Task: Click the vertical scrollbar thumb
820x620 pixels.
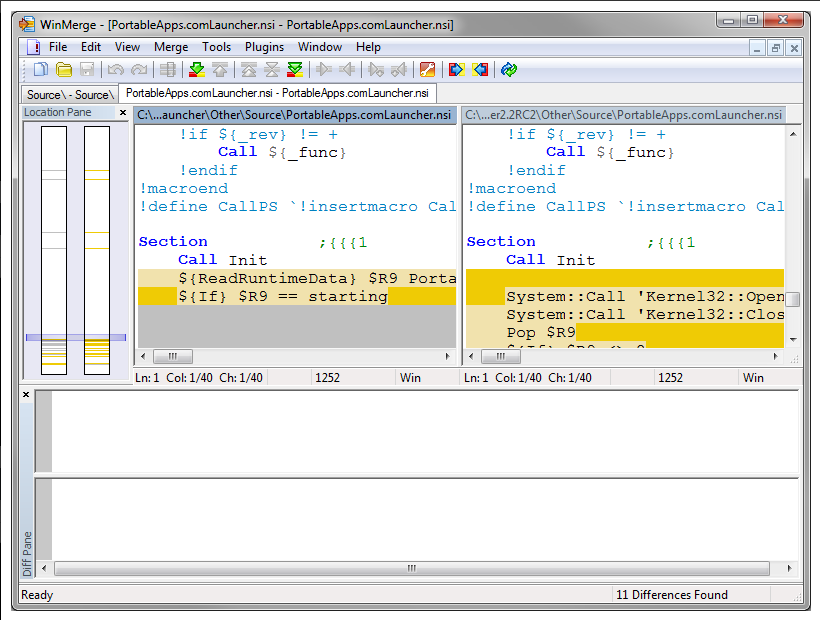Action: pos(793,300)
